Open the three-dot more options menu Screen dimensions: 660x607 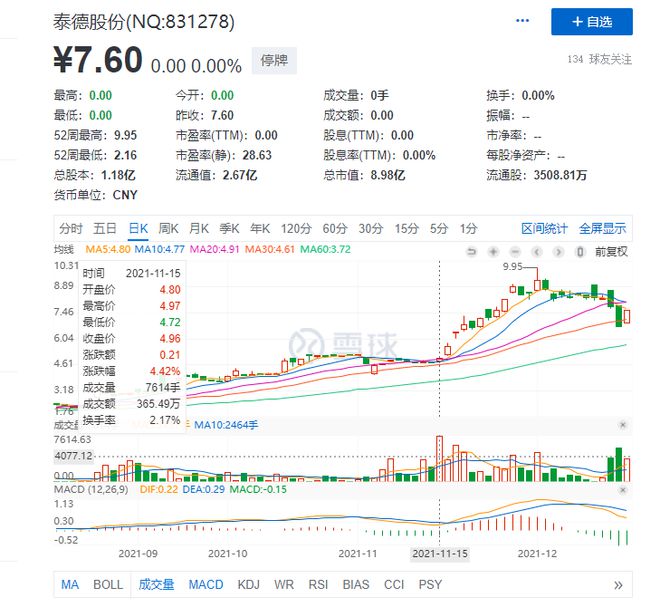pos(522,21)
